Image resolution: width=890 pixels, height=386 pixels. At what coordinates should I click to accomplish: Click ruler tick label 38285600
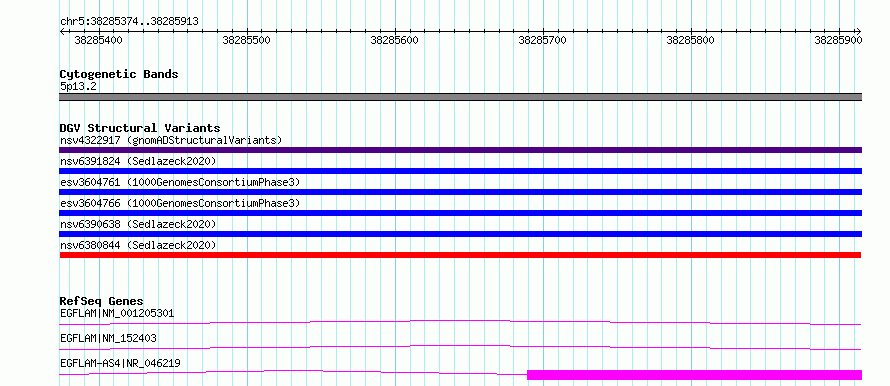click(x=394, y=40)
